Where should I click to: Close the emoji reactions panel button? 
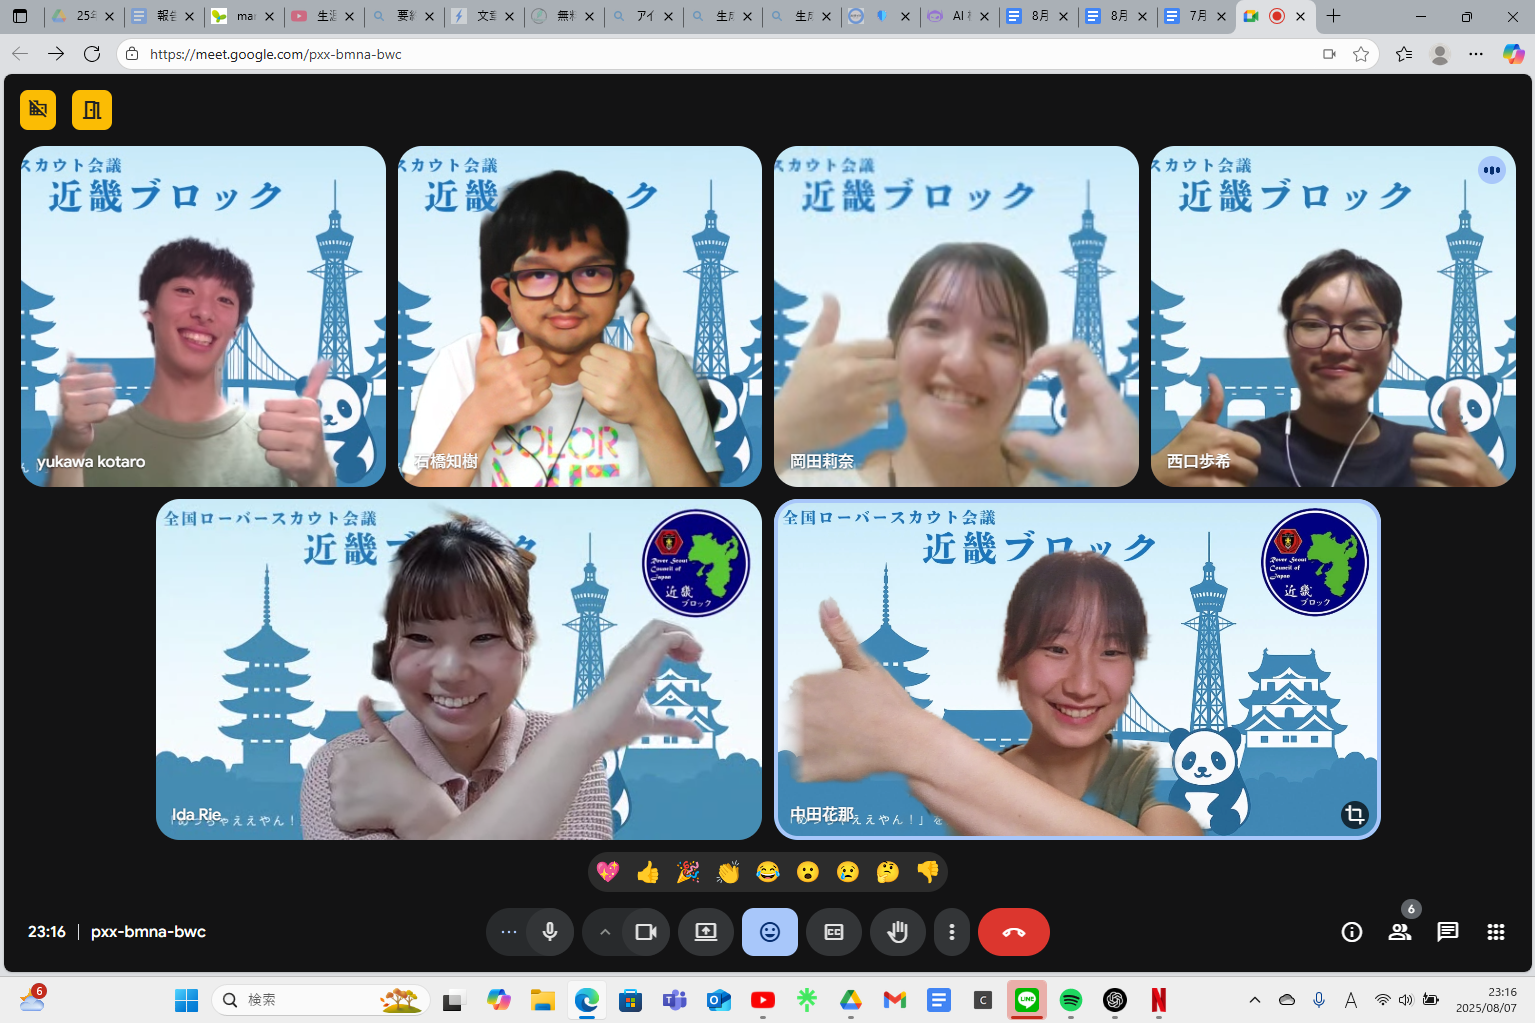pos(769,932)
